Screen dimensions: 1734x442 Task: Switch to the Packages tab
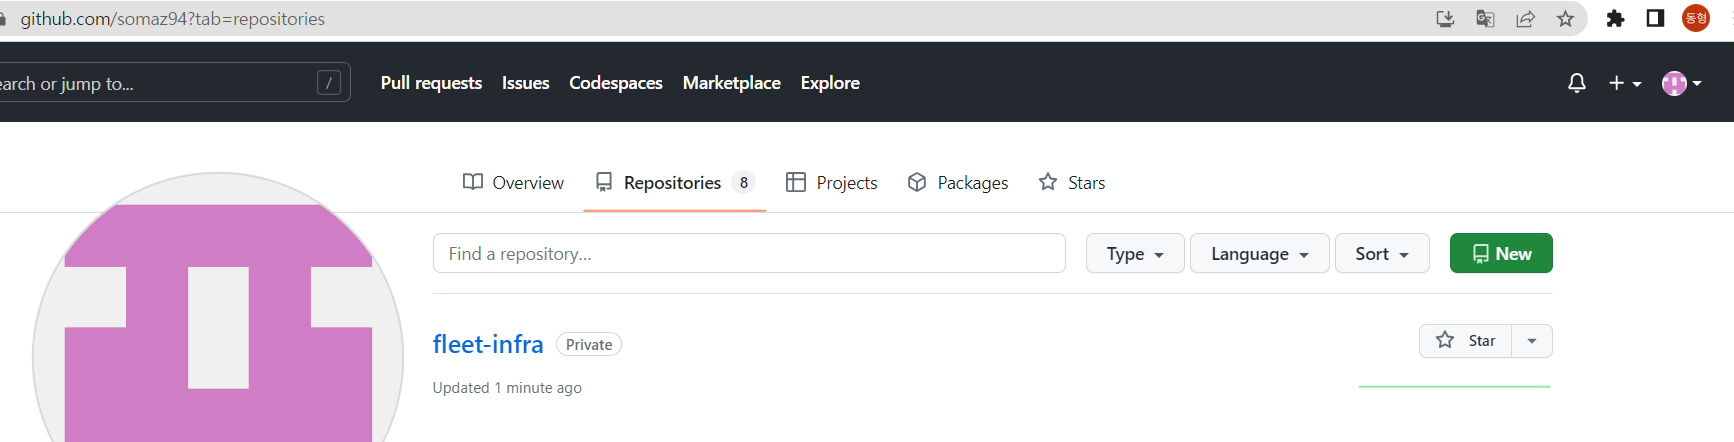click(x=958, y=182)
